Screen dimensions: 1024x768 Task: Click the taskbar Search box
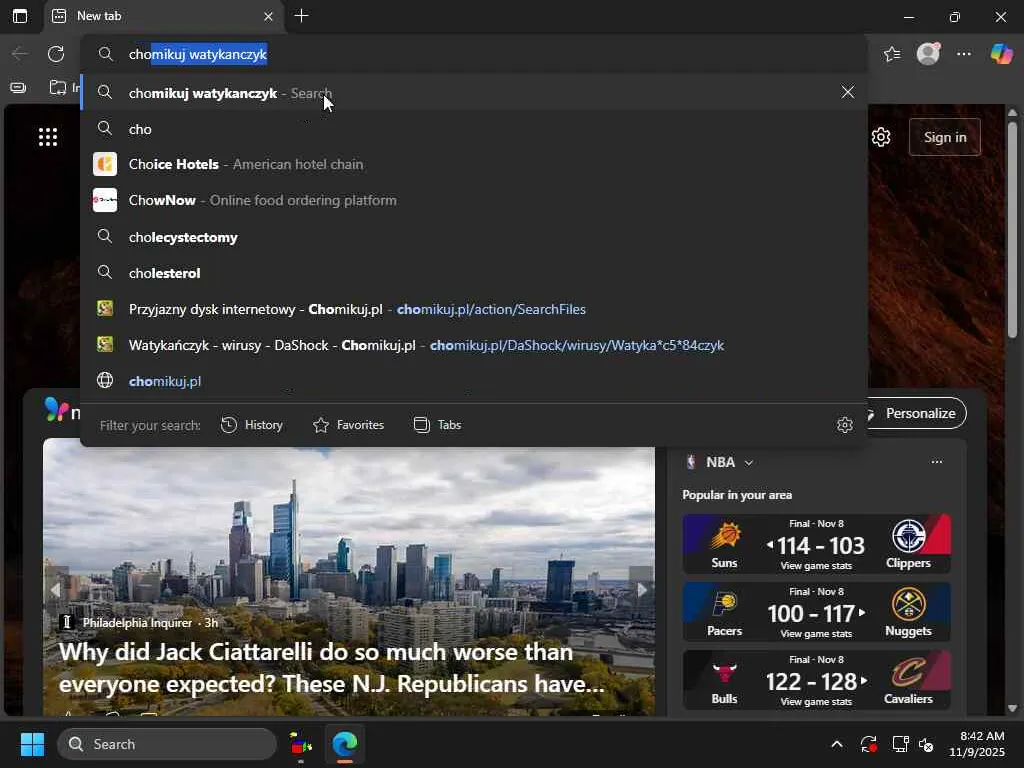[x=167, y=744]
